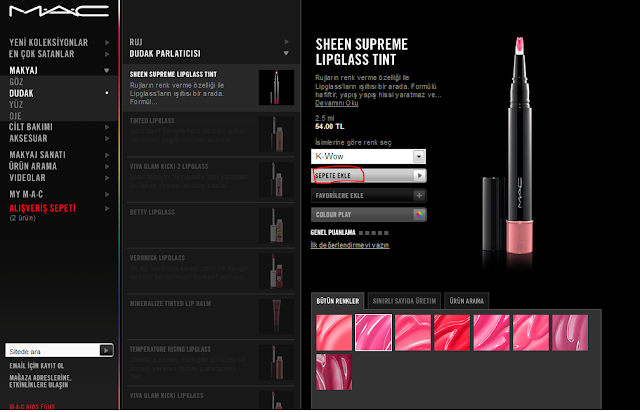Switch to the Sınırlı Sayıda Üretim tab
Viewport: 640px width, 412px height.
point(404,301)
